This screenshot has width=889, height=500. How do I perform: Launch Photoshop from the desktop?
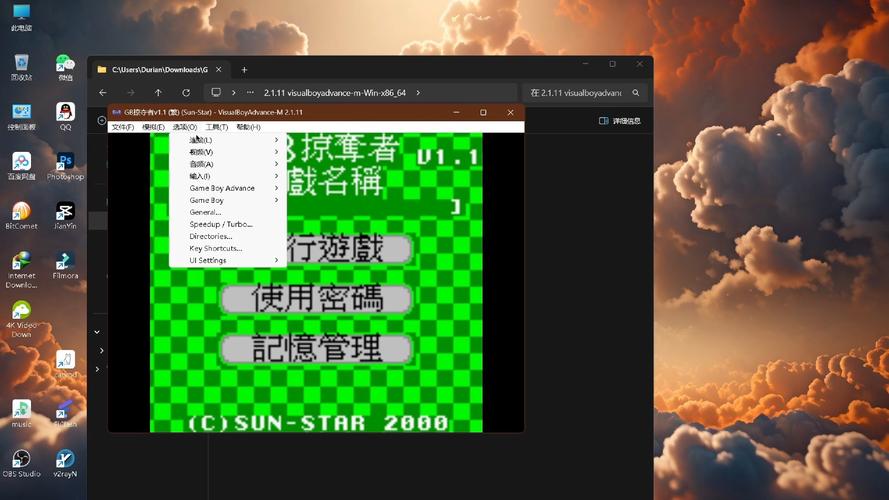tap(65, 166)
